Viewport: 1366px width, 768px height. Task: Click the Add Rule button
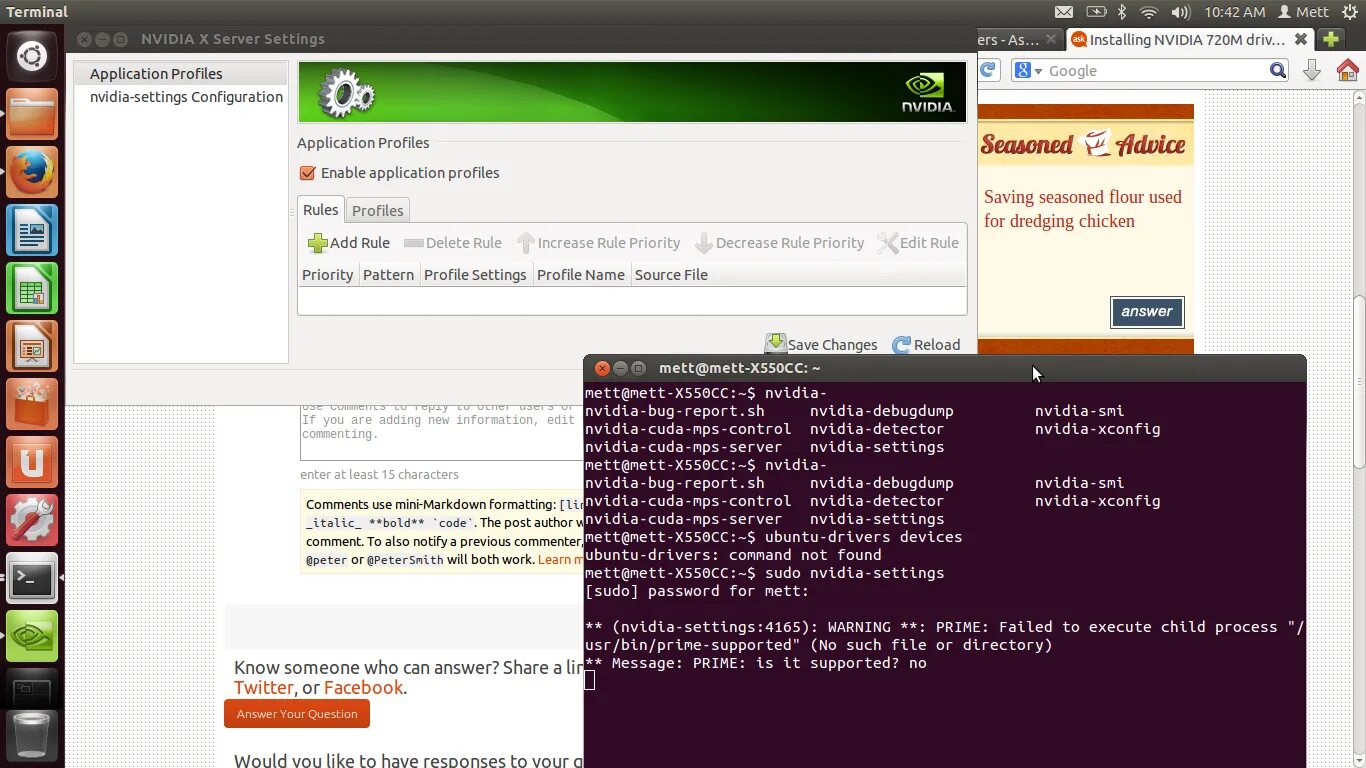(x=349, y=243)
